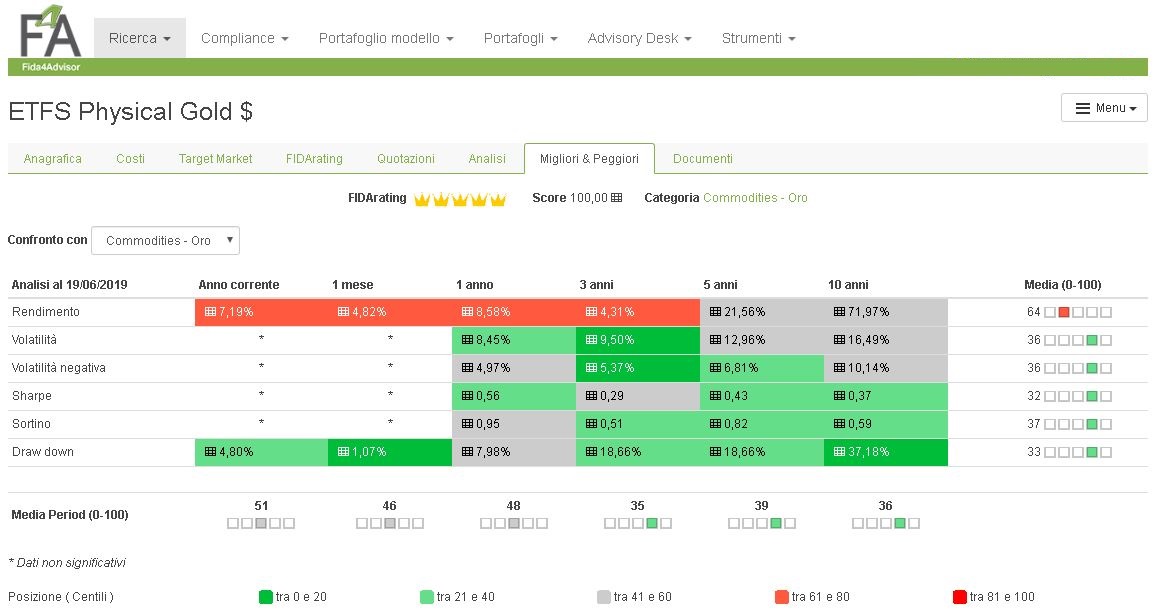The image size is (1158, 613).
Task: Open the Ricerca dropdown menu
Action: 140,38
